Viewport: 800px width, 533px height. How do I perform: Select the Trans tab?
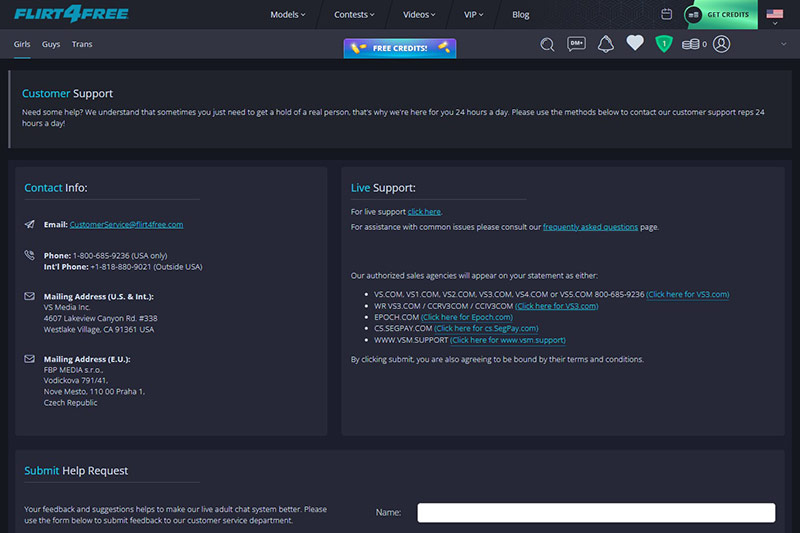pyautogui.click(x=82, y=44)
